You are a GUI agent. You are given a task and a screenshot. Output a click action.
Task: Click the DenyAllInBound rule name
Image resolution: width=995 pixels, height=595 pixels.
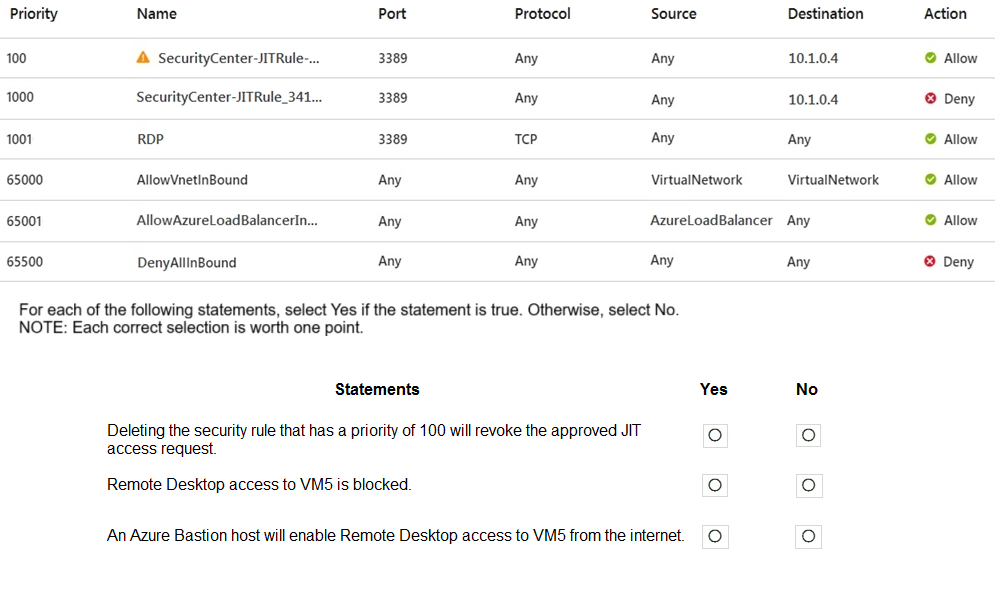(186, 262)
